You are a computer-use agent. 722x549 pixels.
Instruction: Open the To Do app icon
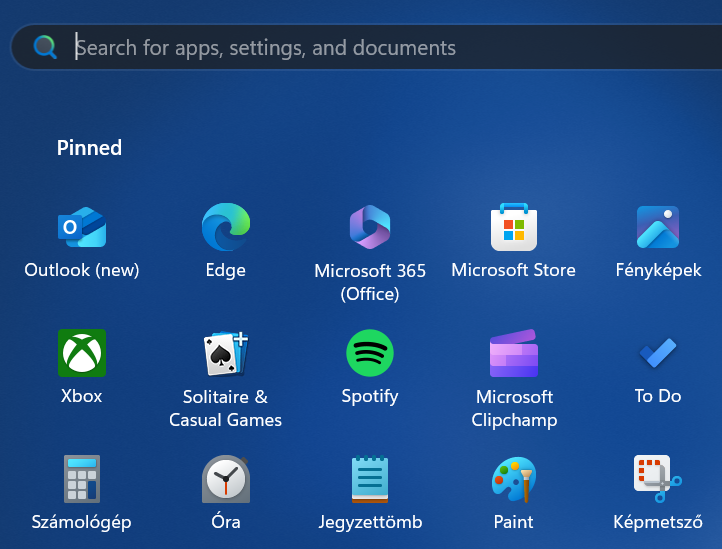tap(658, 353)
